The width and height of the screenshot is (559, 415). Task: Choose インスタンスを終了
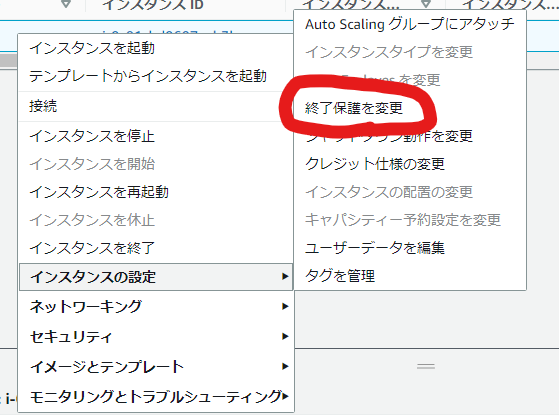click(x=92, y=248)
